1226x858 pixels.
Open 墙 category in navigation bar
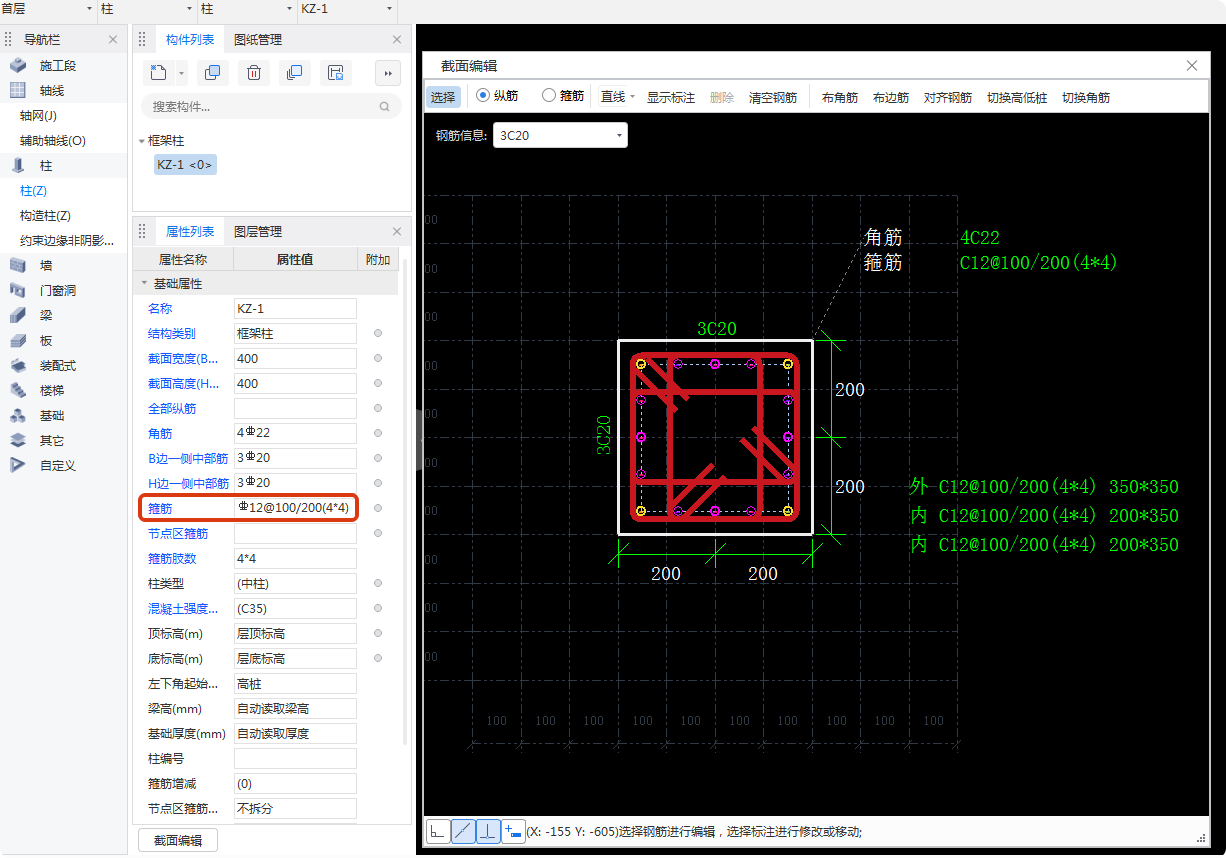pyautogui.click(x=46, y=266)
